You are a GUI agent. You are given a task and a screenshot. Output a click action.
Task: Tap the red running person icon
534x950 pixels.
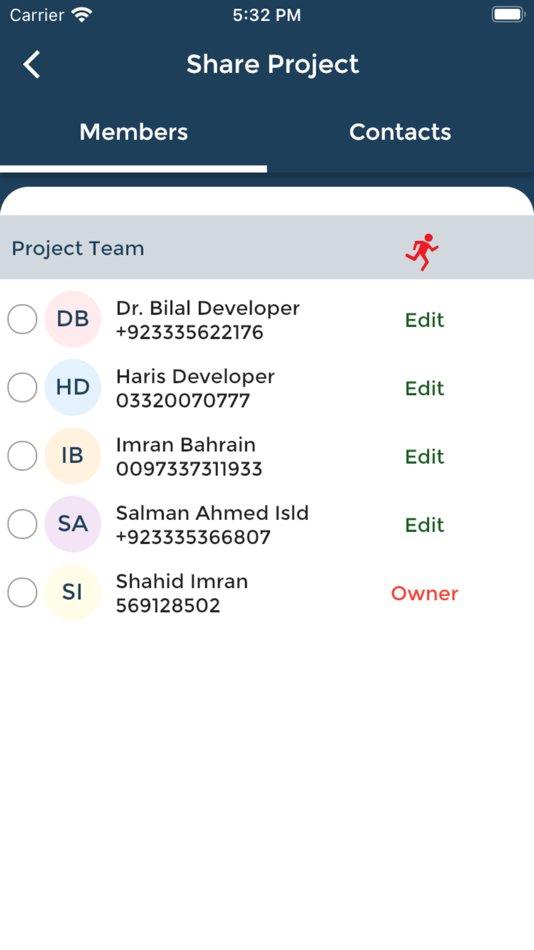(422, 251)
